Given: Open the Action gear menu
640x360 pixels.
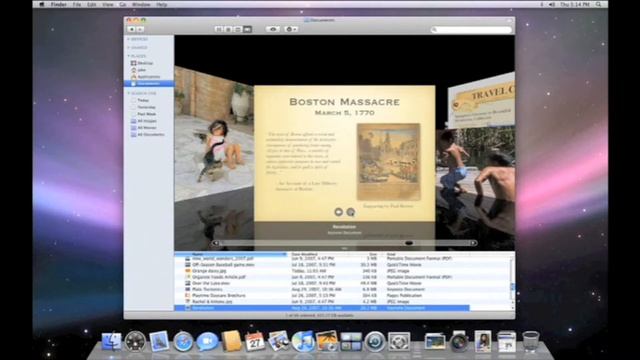Looking at the screenshot, I should coord(291,29).
